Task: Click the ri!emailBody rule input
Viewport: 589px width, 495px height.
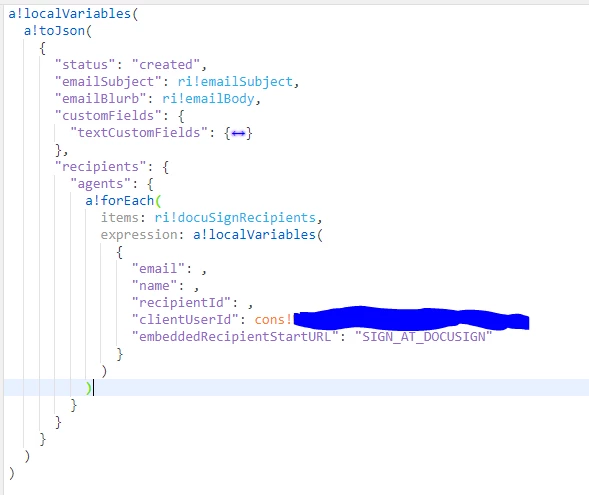Action: point(208,98)
